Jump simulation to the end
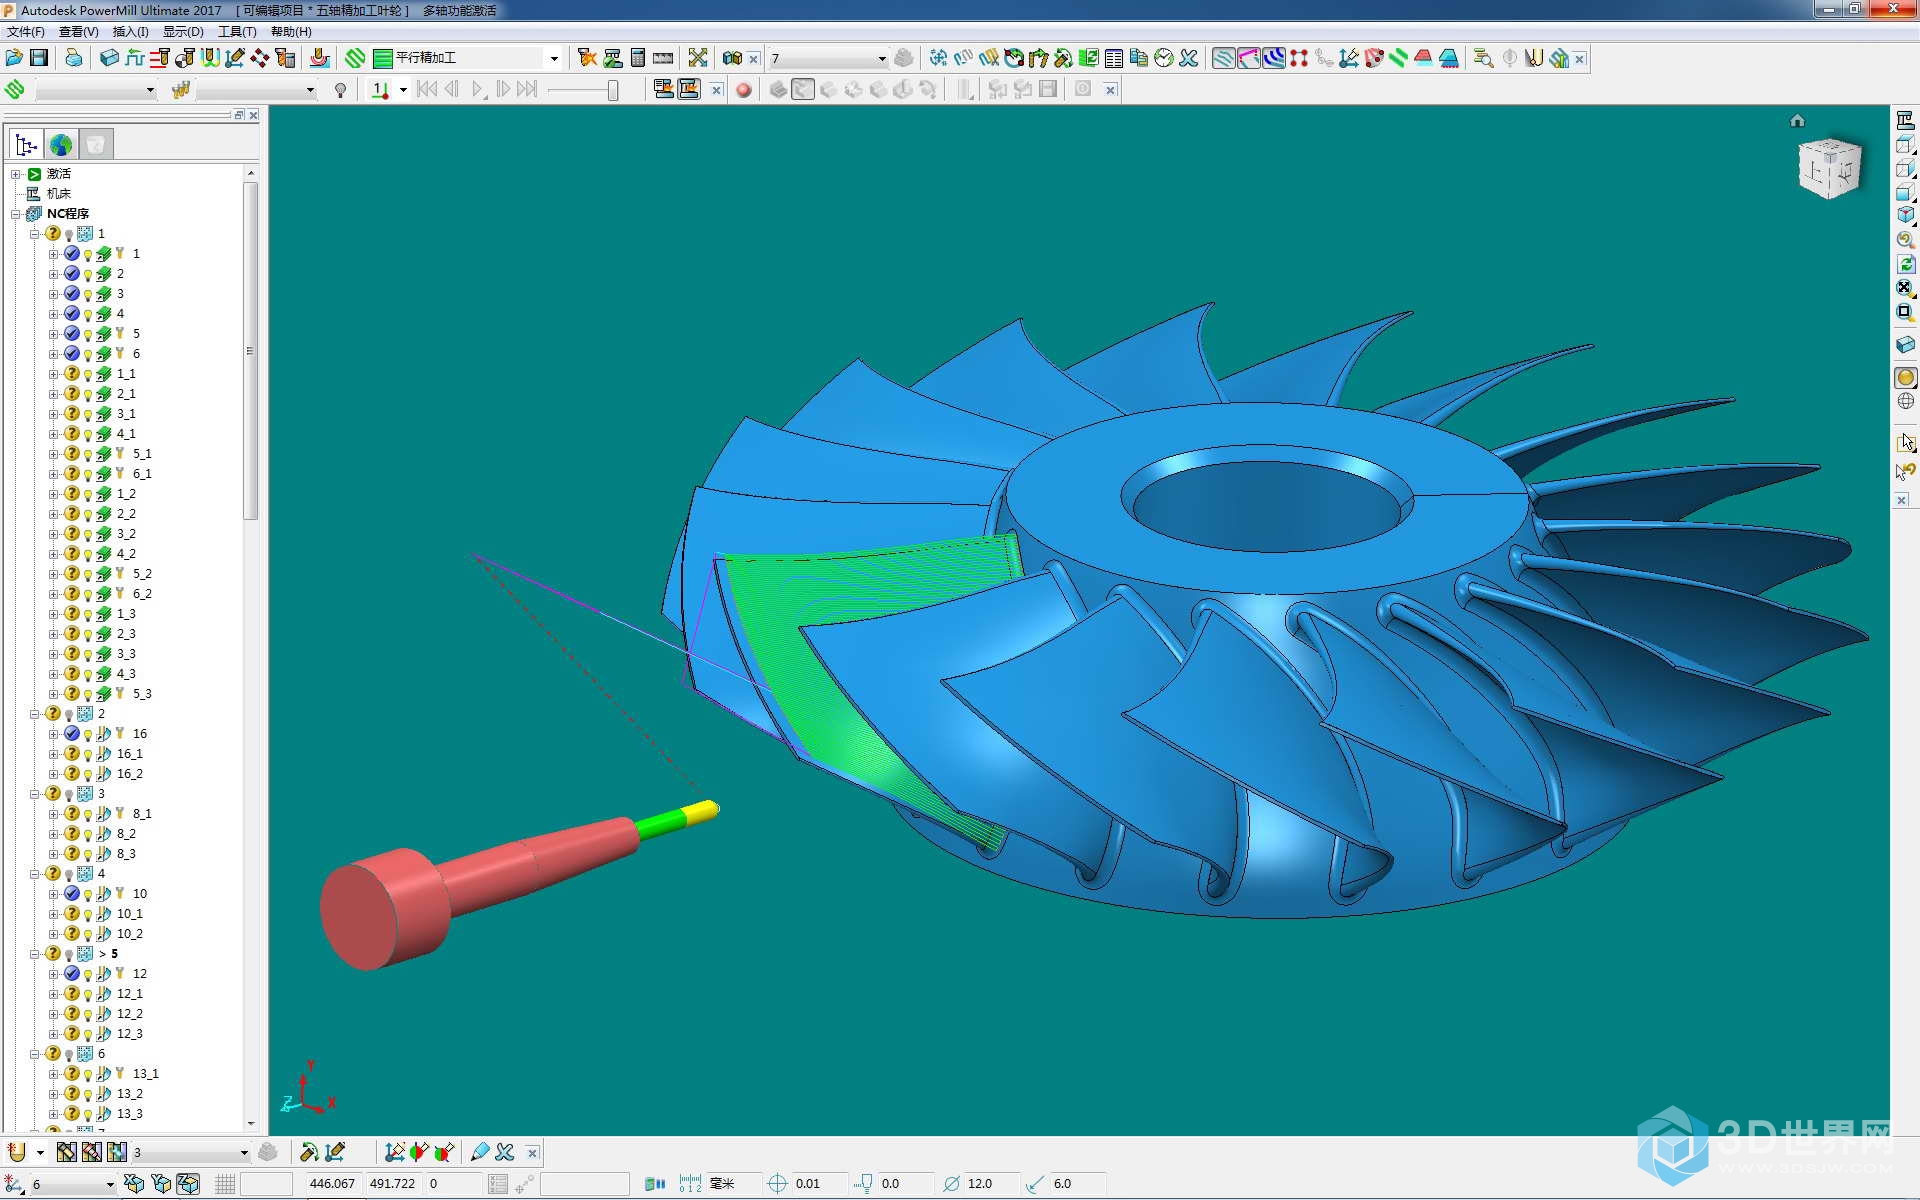The height and width of the screenshot is (1200, 1920). tap(527, 90)
